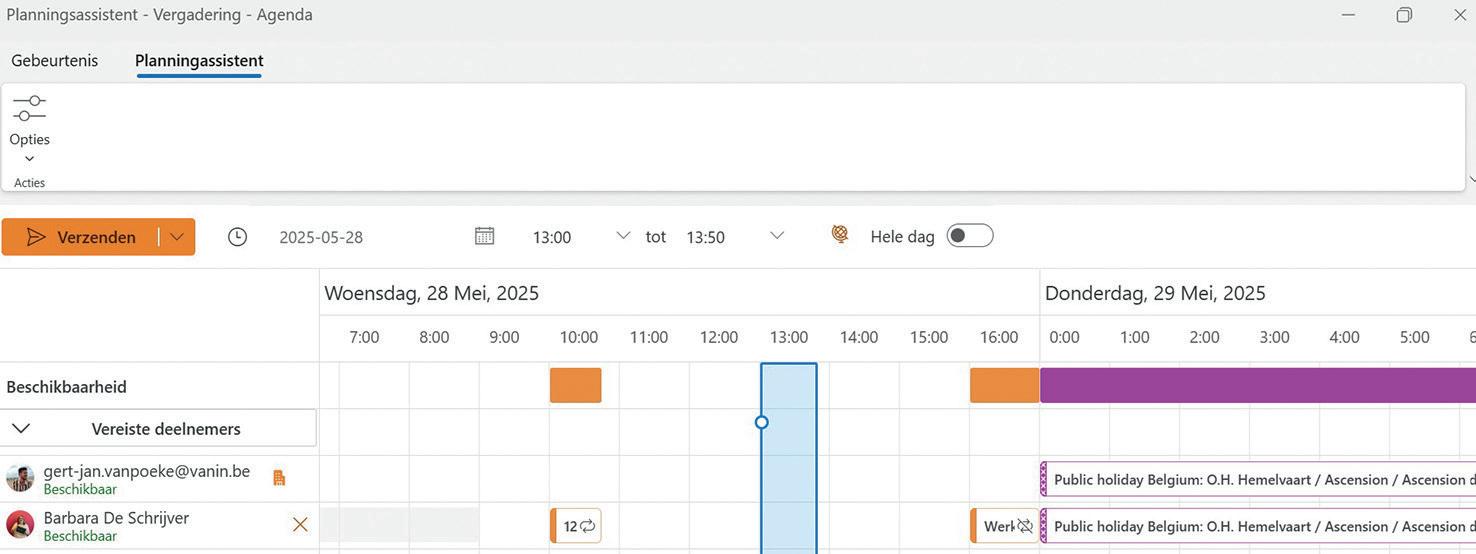Viewport: 1476px width, 554px height.
Task: Click the time zone globe icon
Action: [x=840, y=235]
